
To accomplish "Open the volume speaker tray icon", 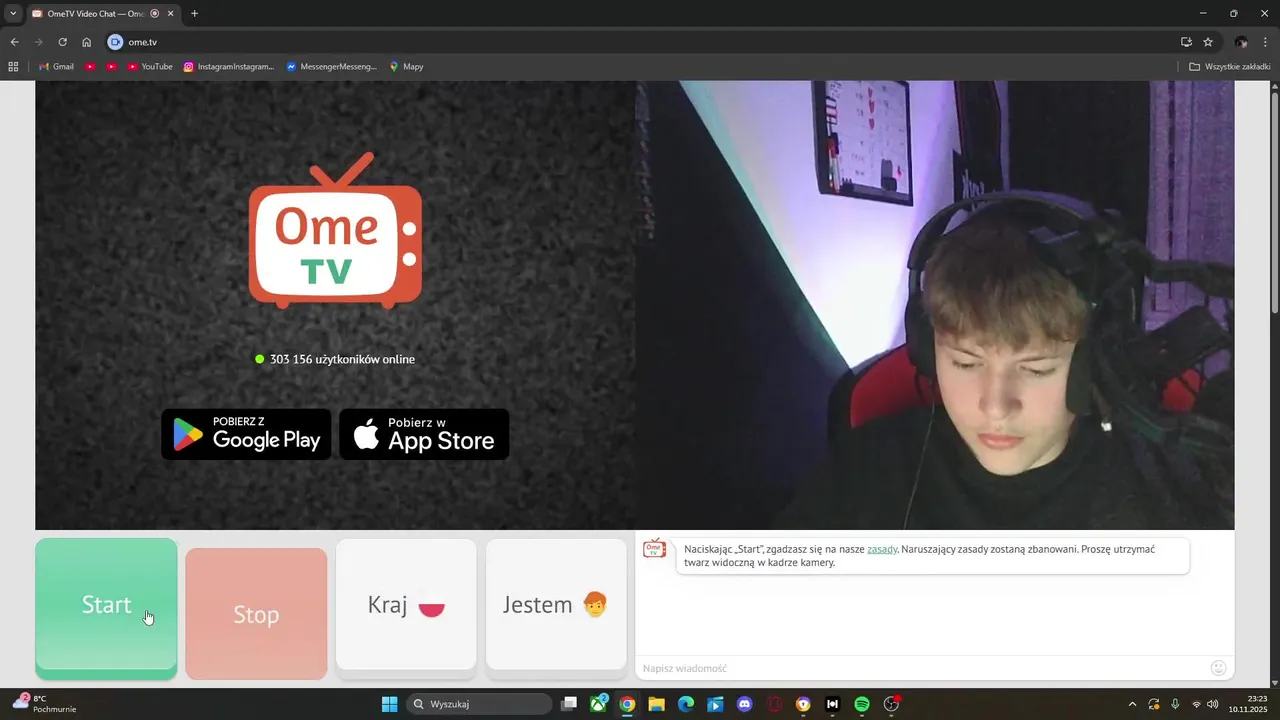I will click(x=1213, y=704).
